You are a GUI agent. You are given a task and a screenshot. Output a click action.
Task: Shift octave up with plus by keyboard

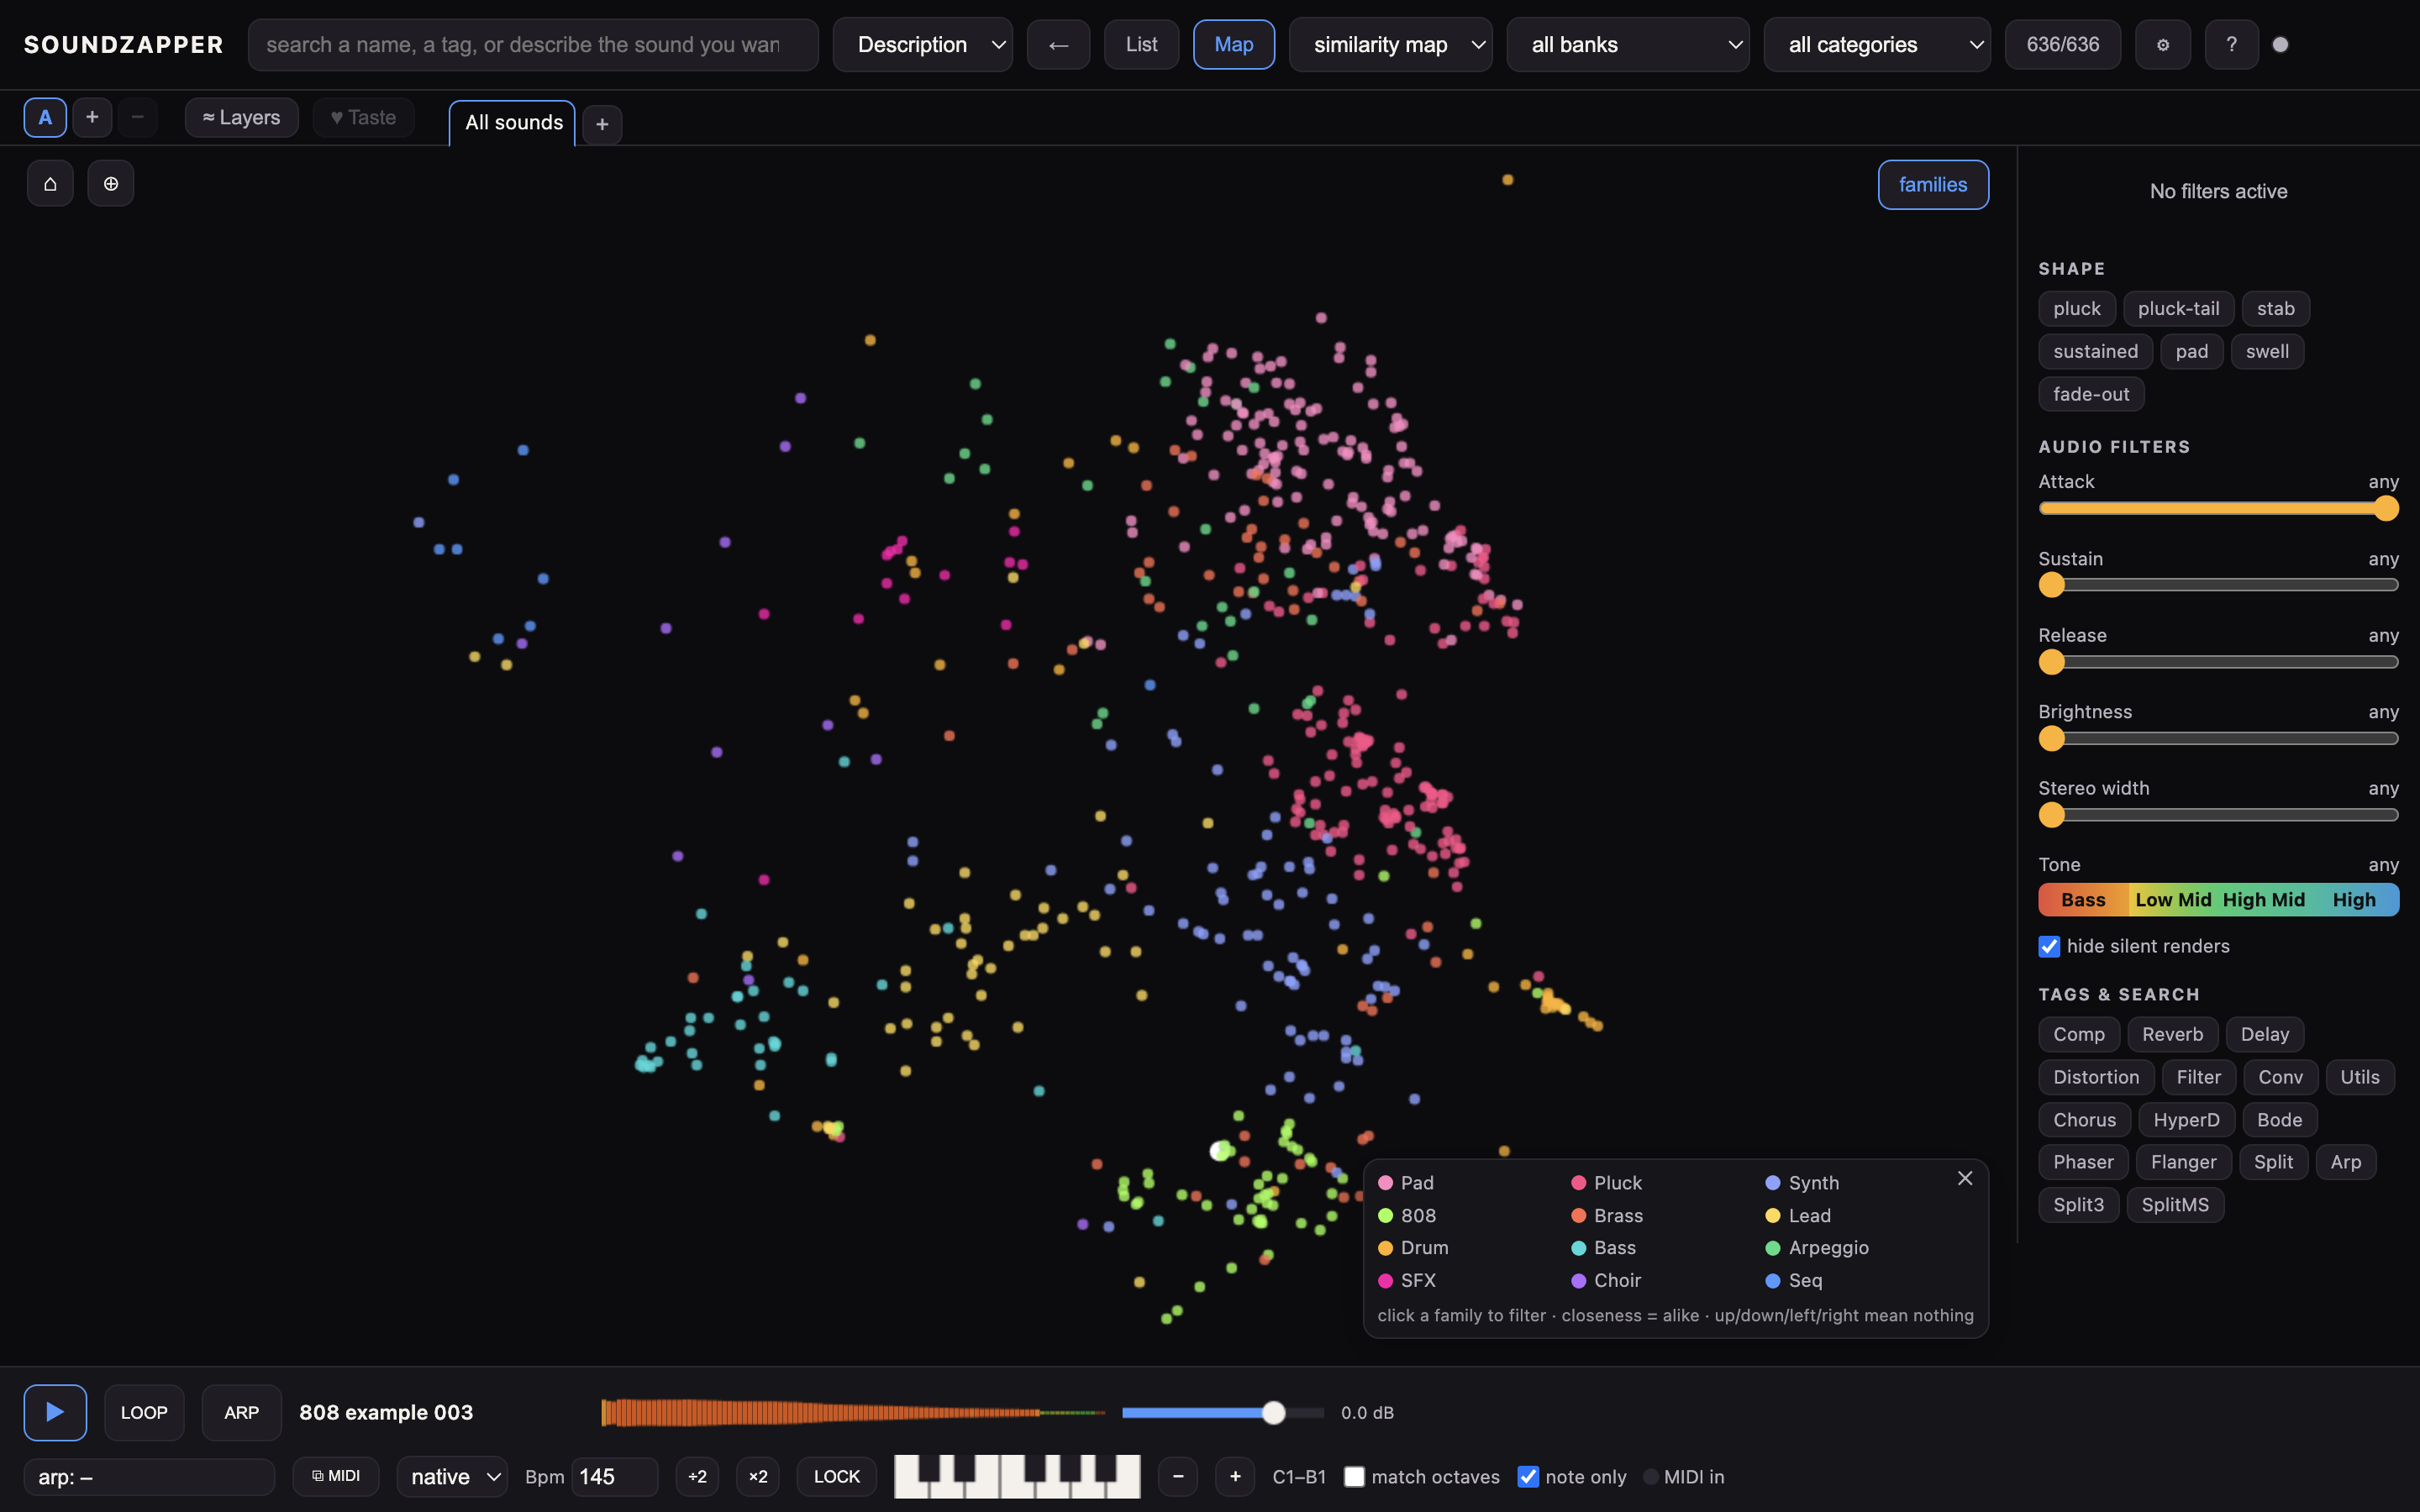click(x=1235, y=1476)
